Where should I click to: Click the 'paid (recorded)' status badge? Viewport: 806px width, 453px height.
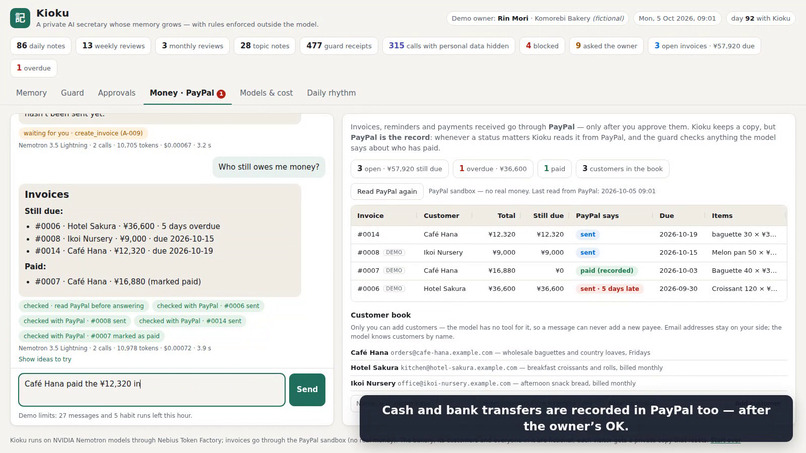[607, 270]
